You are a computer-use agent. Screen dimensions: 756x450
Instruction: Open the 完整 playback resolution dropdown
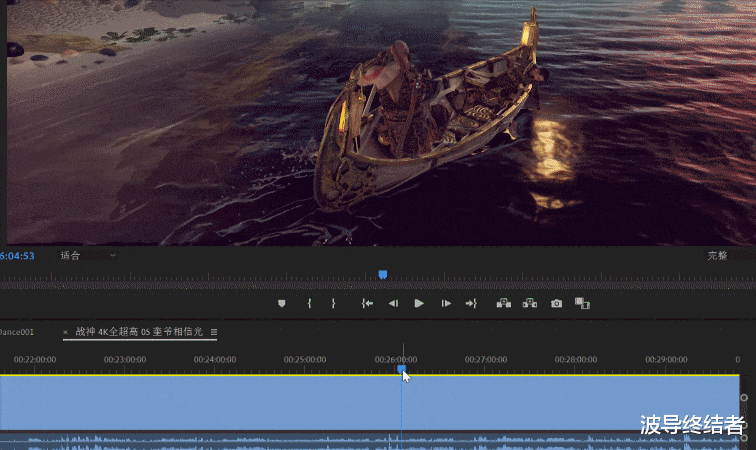tap(723, 256)
